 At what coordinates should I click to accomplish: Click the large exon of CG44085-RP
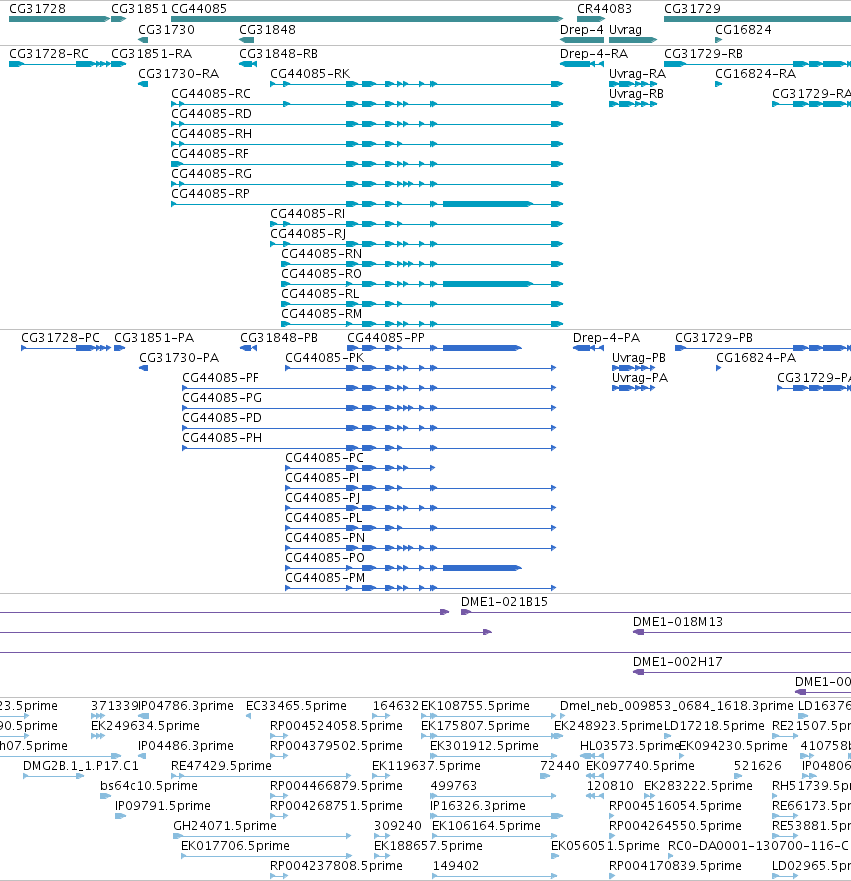tap(488, 204)
